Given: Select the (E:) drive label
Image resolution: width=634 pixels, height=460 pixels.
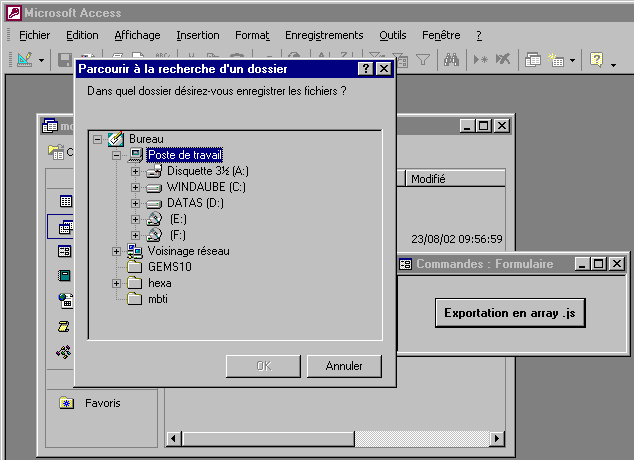Looking at the screenshot, I should 178,219.
